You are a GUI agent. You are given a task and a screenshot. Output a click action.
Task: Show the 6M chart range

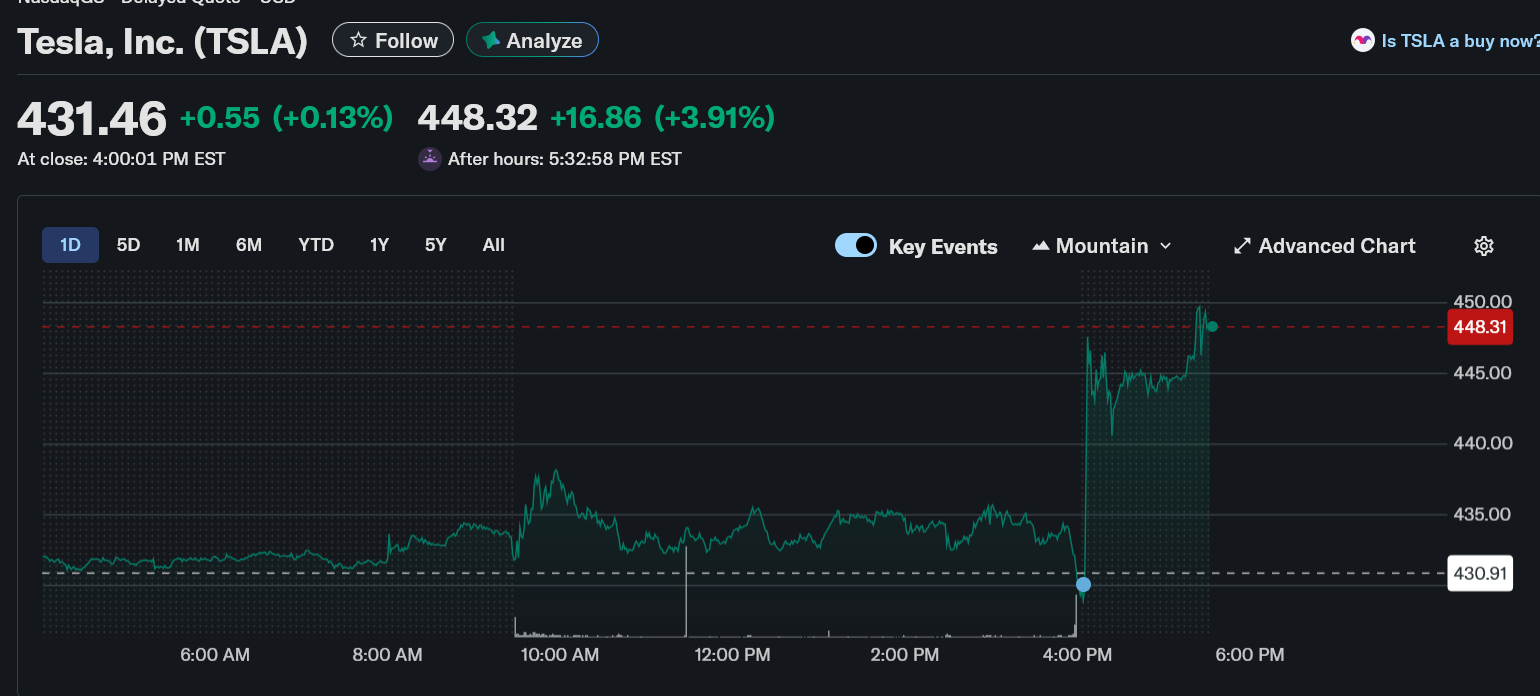click(x=248, y=245)
